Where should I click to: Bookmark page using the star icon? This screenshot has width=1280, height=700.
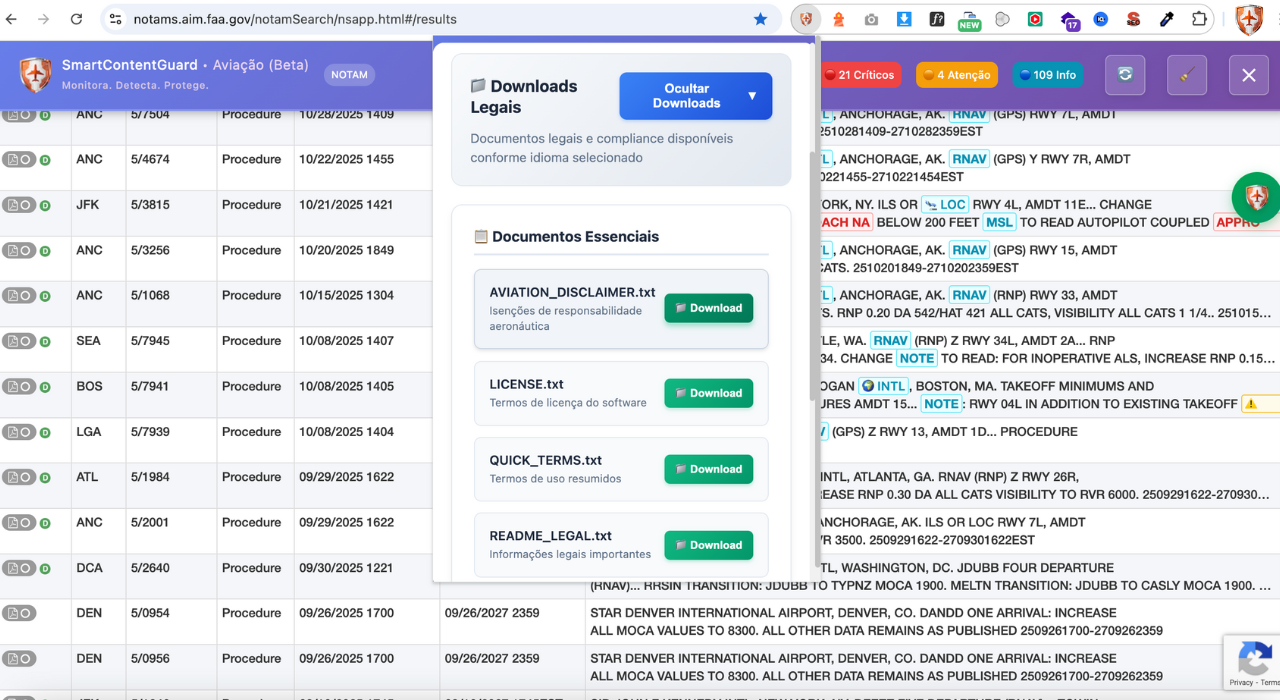click(x=760, y=19)
